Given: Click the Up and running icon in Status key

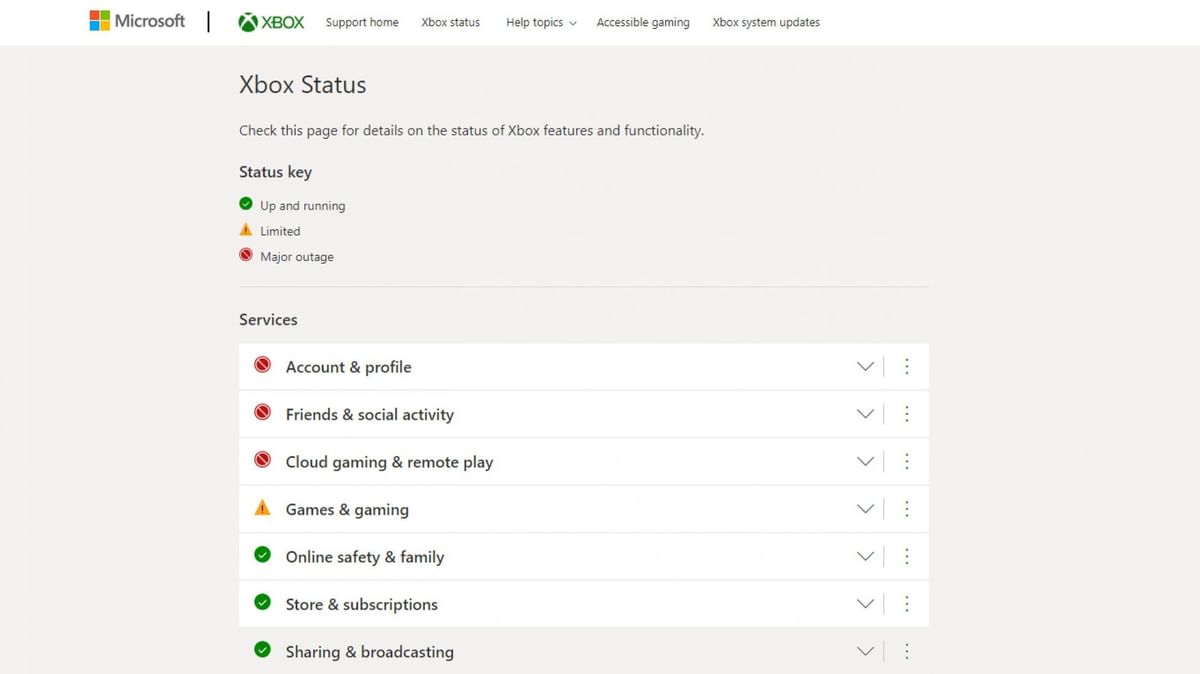Looking at the screenshot, I should click(245, 203).
